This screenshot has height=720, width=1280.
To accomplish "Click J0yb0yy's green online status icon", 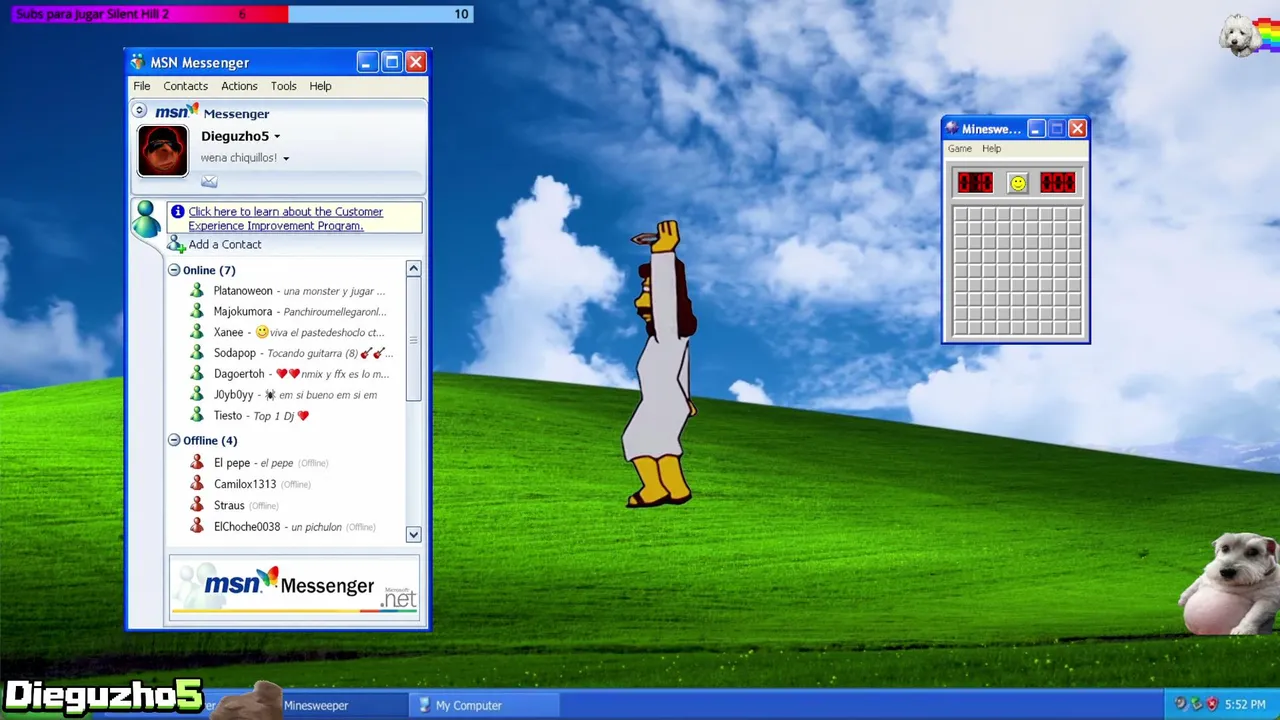I will 197,394.
